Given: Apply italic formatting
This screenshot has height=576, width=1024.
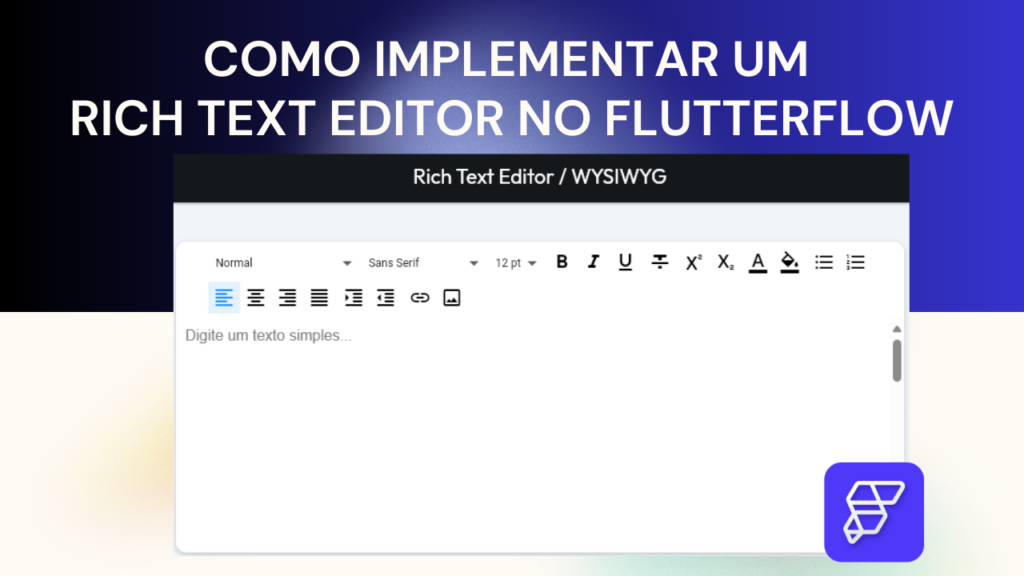Looking at the screenshot, I should coord(593,262).
